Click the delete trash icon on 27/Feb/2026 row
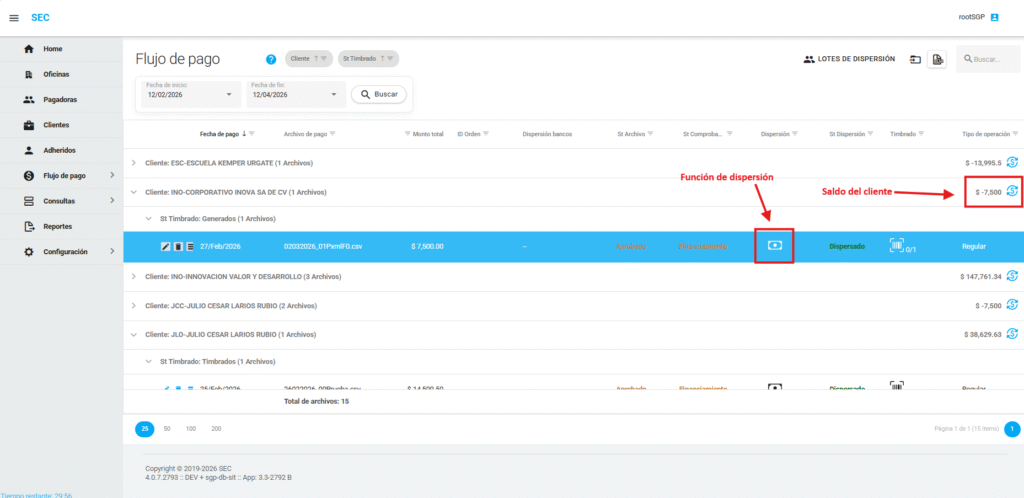Screen dimensions: 1024x498 [178, 246]
